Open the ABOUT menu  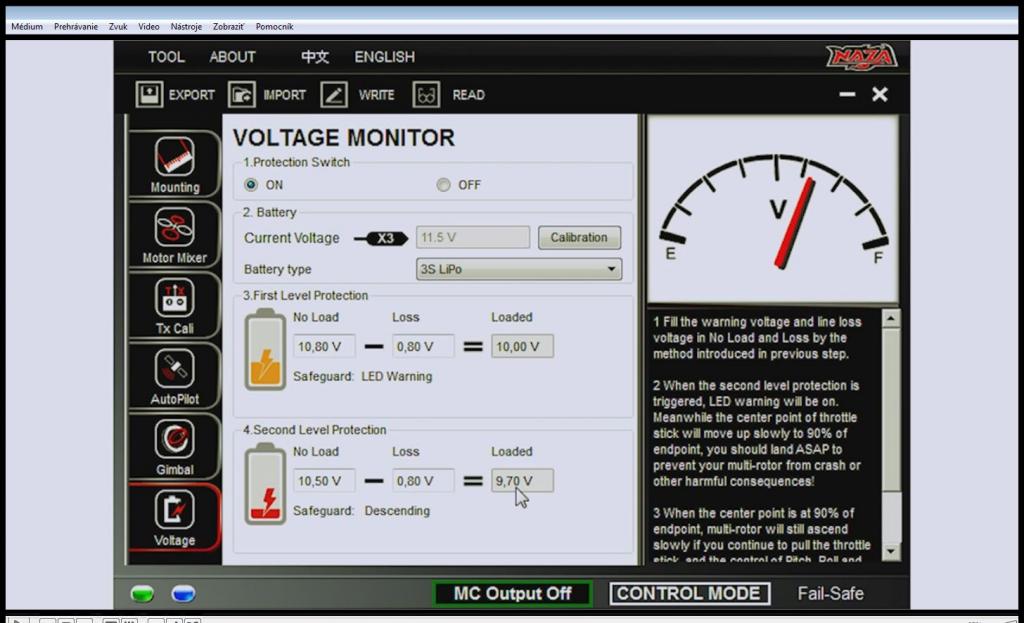coord(232,57)
